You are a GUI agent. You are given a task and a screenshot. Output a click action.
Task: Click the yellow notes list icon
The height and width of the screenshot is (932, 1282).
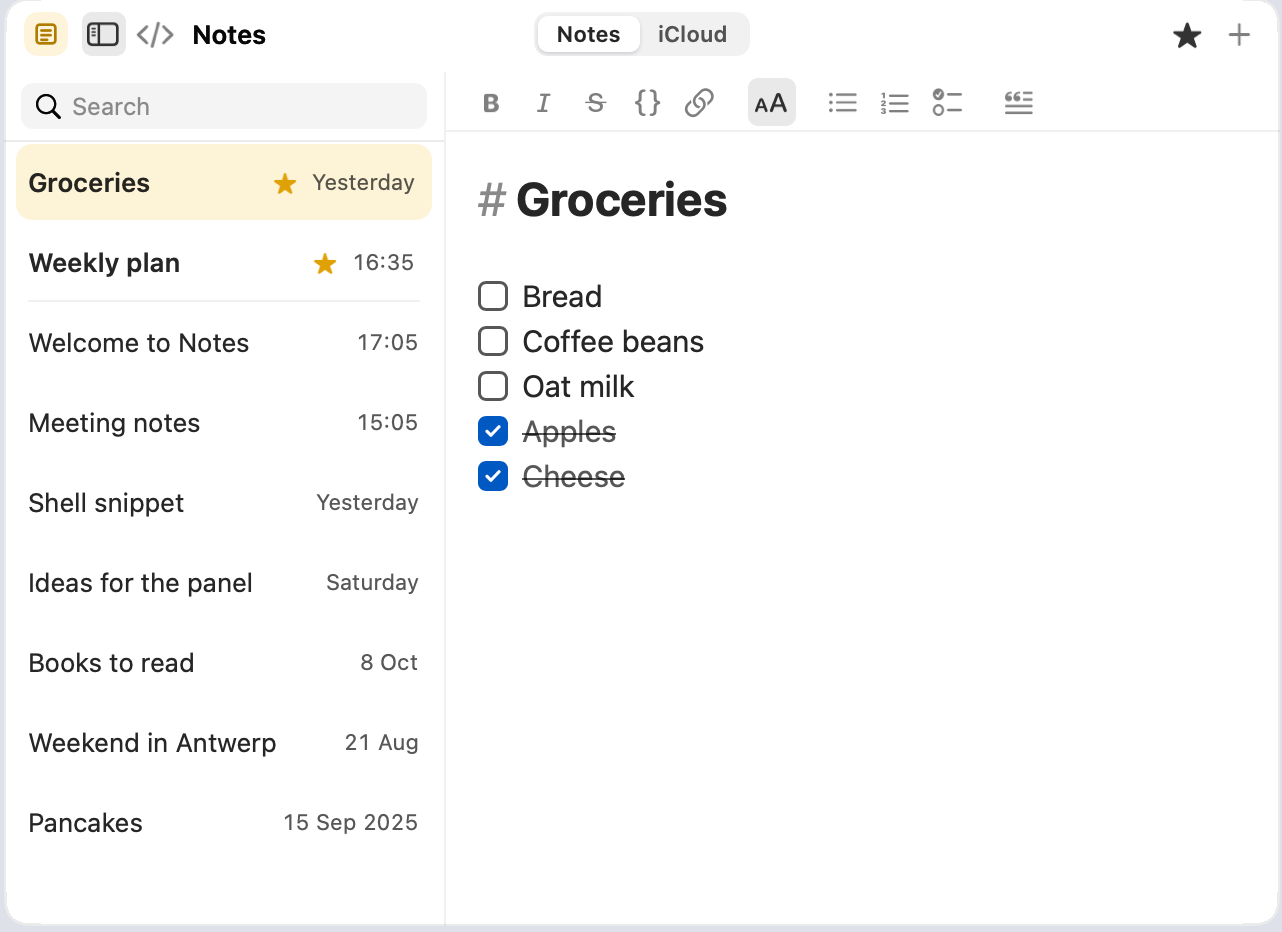(46, 34)
